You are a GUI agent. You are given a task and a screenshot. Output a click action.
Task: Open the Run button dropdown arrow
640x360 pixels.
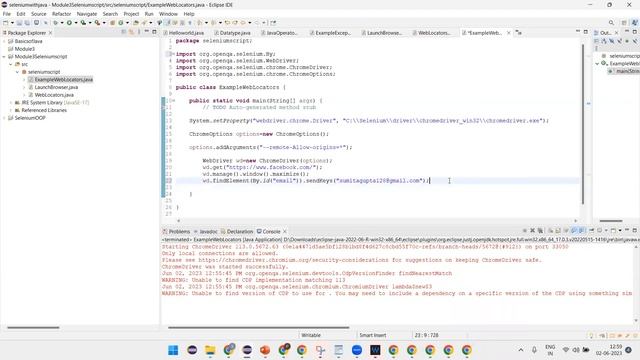[76, 23]
